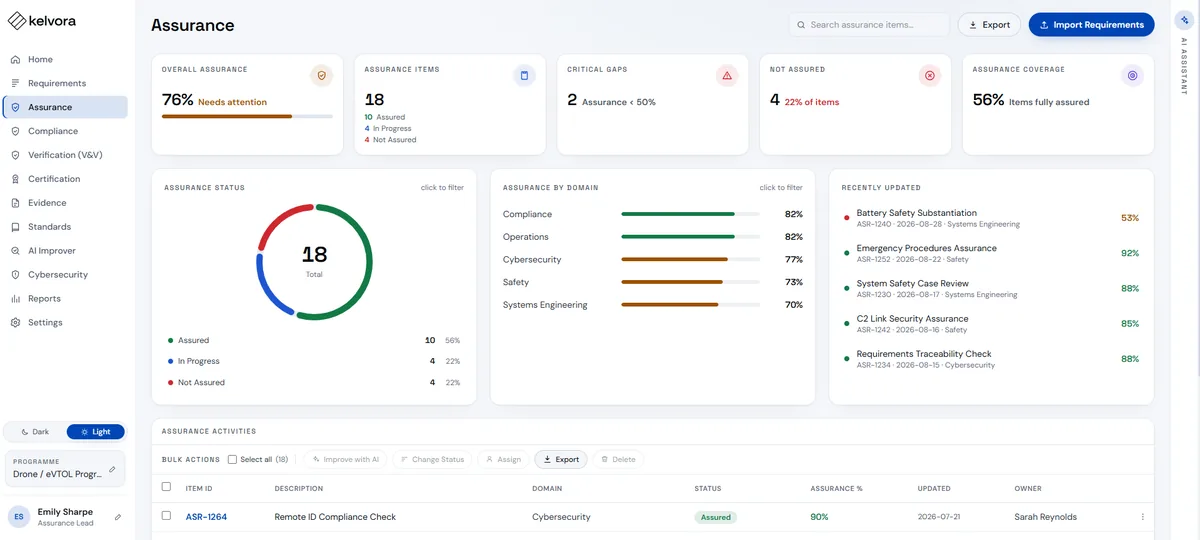Screen dimensions: 1200x540
Task: Select Assurance in the sidebar
Action: 65,107
